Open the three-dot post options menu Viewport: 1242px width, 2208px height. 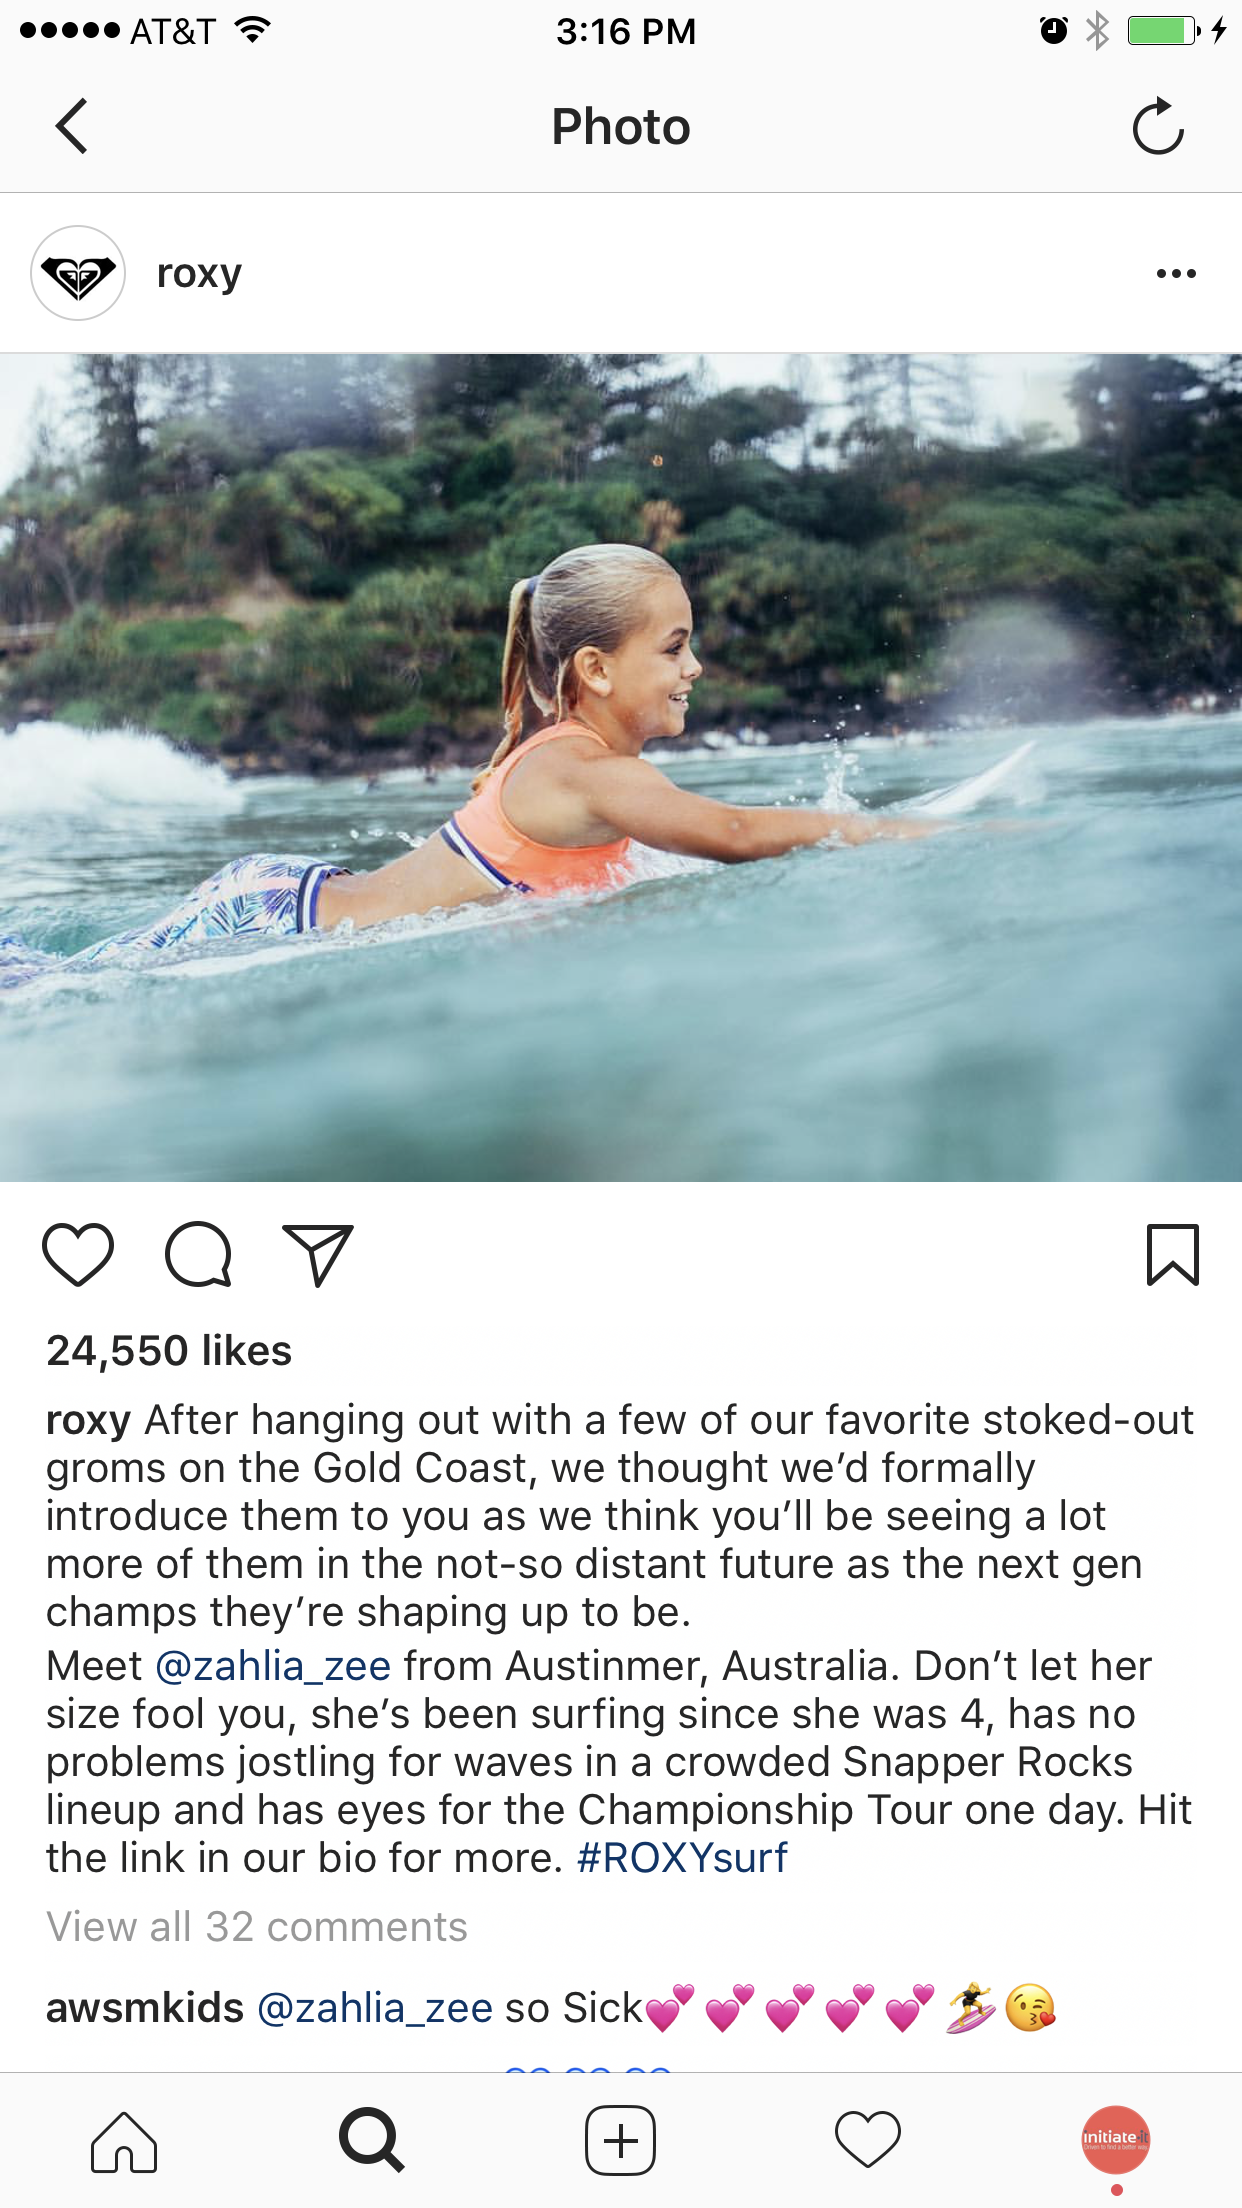(1176, 273)
